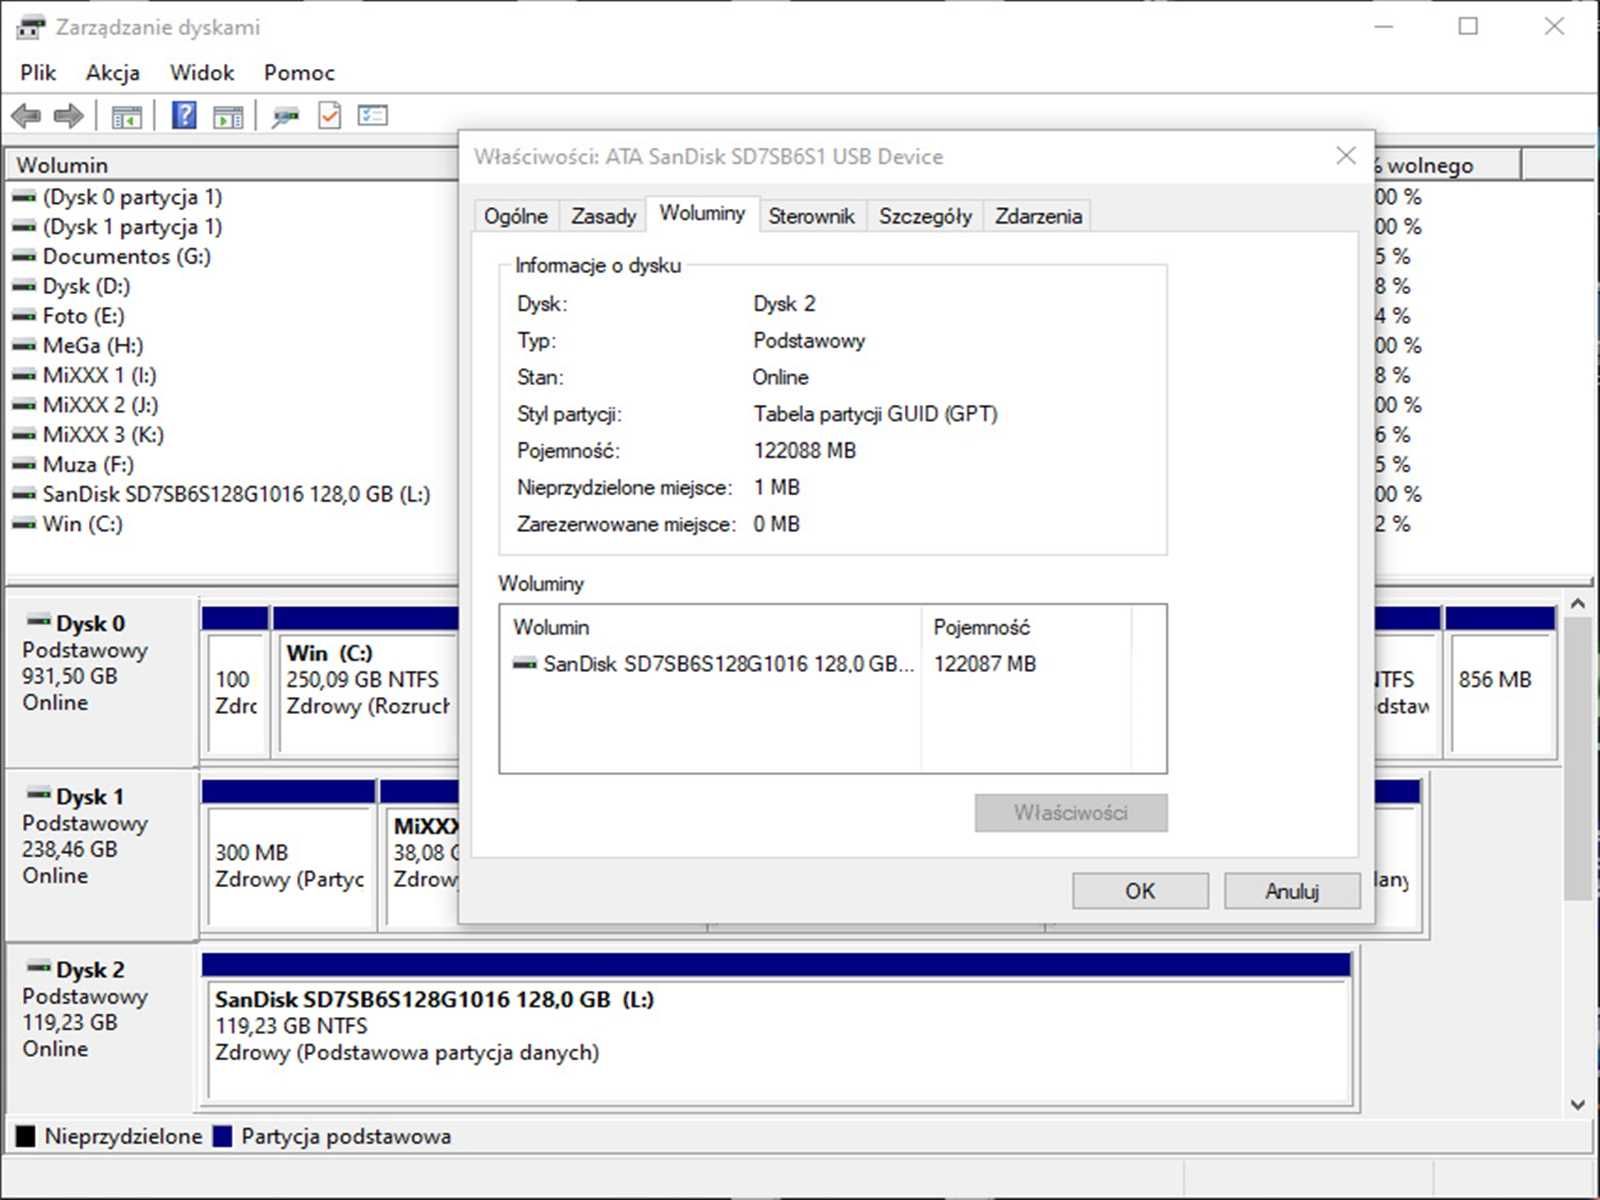Click the Dysk 1 disk icon
Viewport: 1600px width, 1200px height.
39,794
